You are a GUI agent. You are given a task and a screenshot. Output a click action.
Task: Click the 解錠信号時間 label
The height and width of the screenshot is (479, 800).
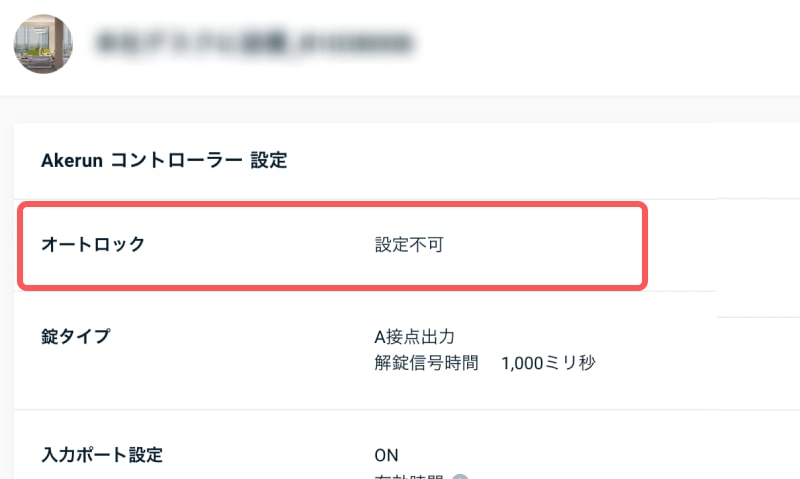[422, 362]
